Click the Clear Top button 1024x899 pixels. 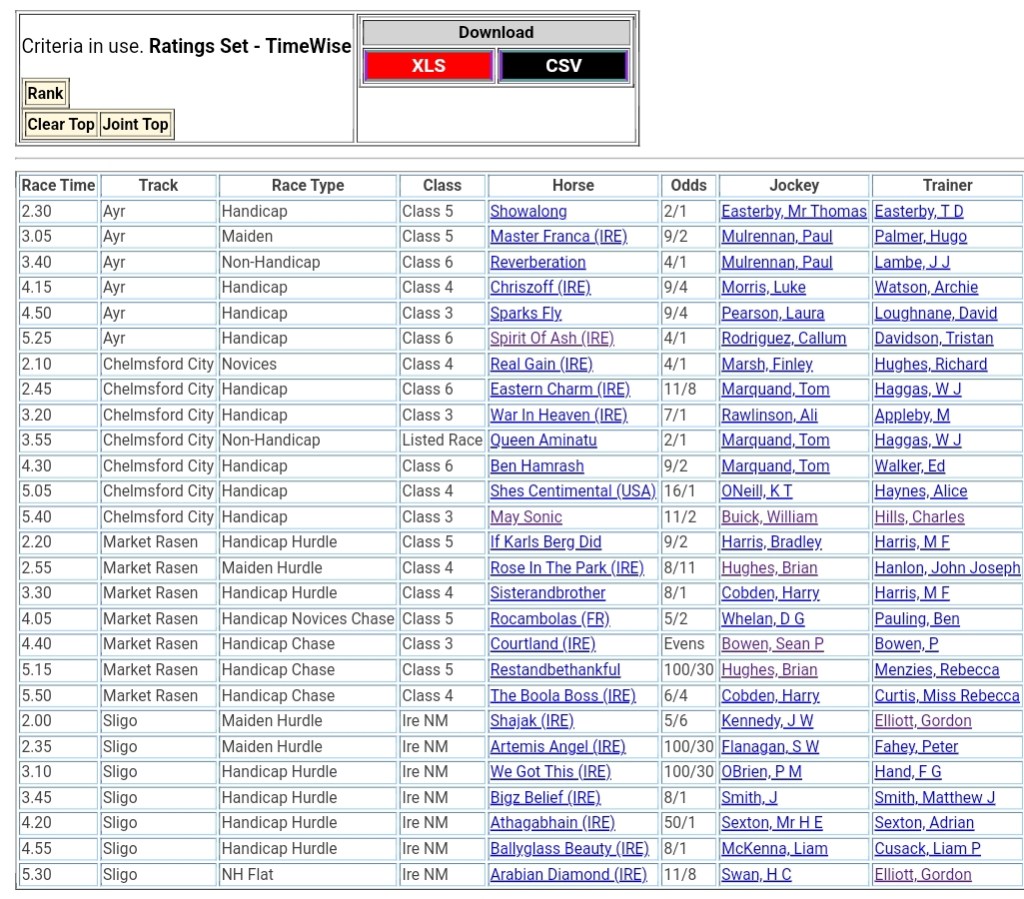(x=61, y=125)
